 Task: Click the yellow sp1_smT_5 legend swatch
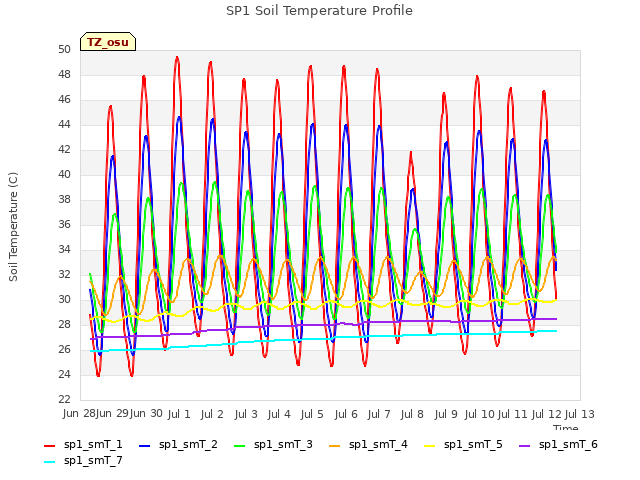[430, 446]
